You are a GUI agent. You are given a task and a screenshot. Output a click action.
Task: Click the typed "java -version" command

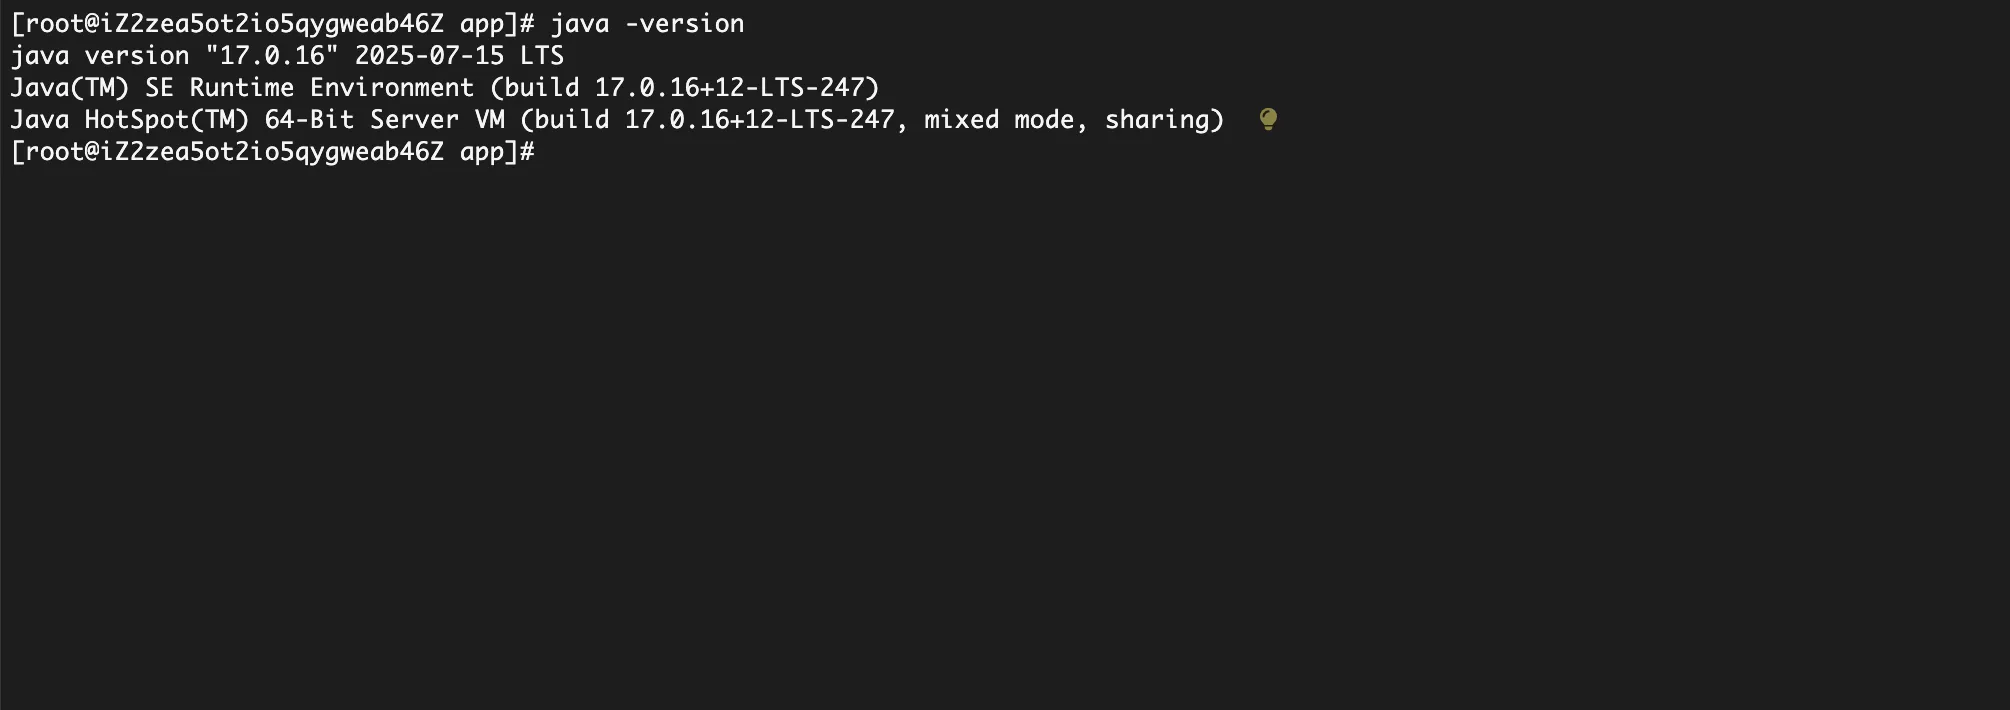(647, 23)
